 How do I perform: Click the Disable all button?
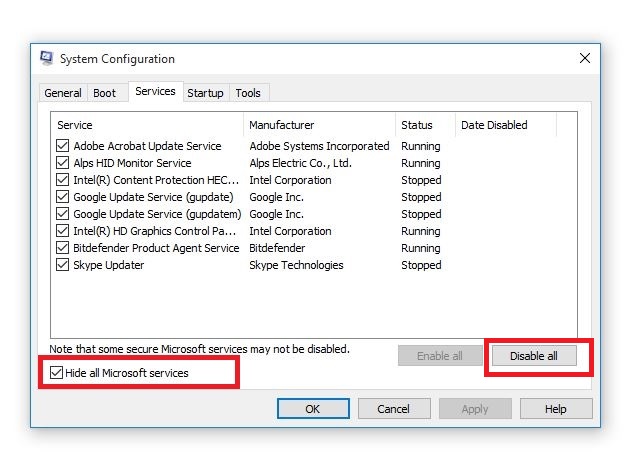(x=534, y=356)
